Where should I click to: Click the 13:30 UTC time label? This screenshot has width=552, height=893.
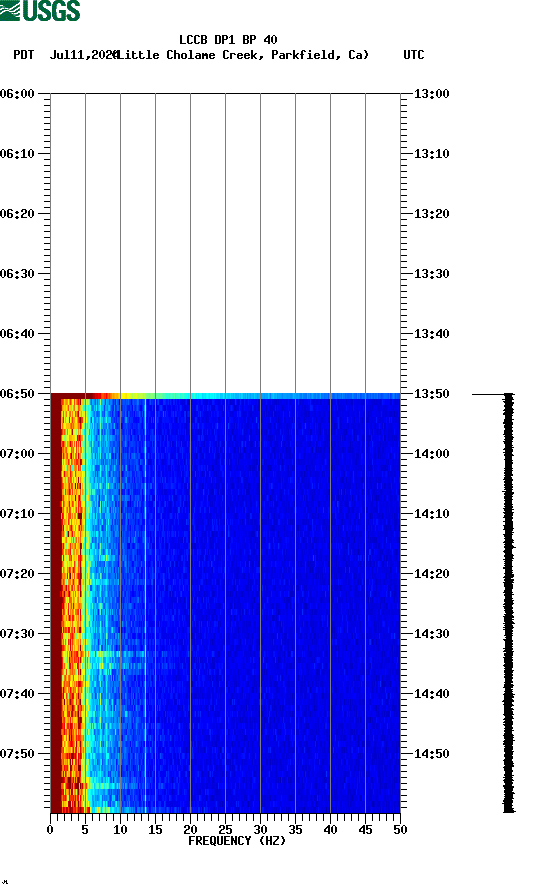[431, 273]
